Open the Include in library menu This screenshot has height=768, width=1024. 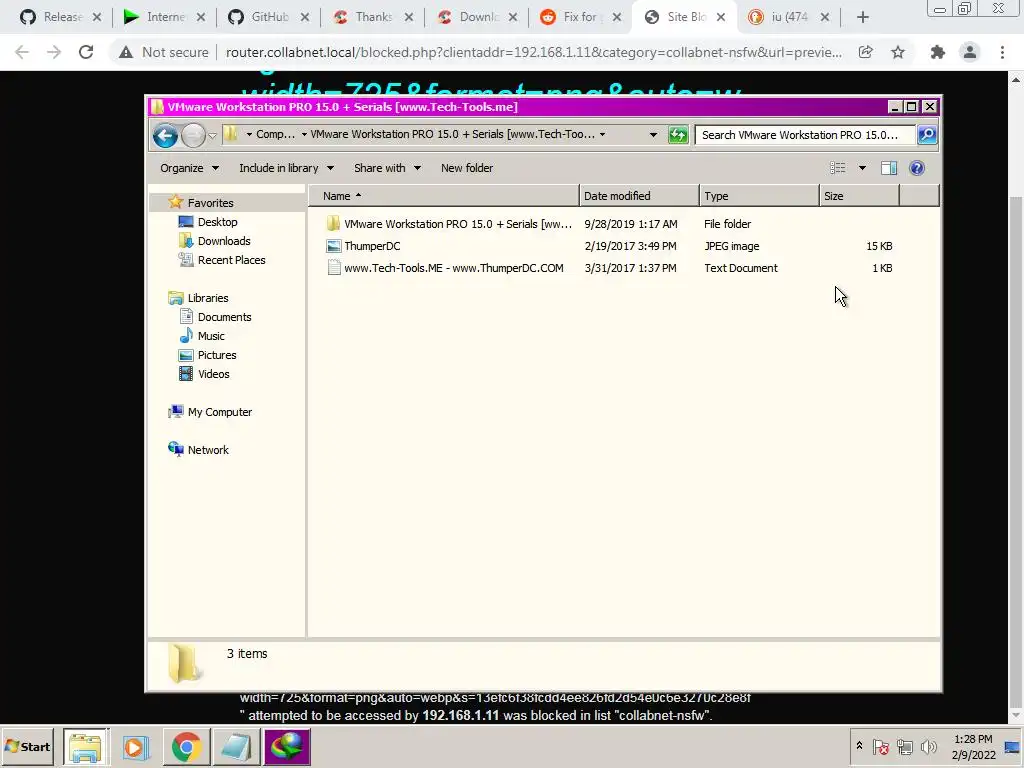pos(286,168)
